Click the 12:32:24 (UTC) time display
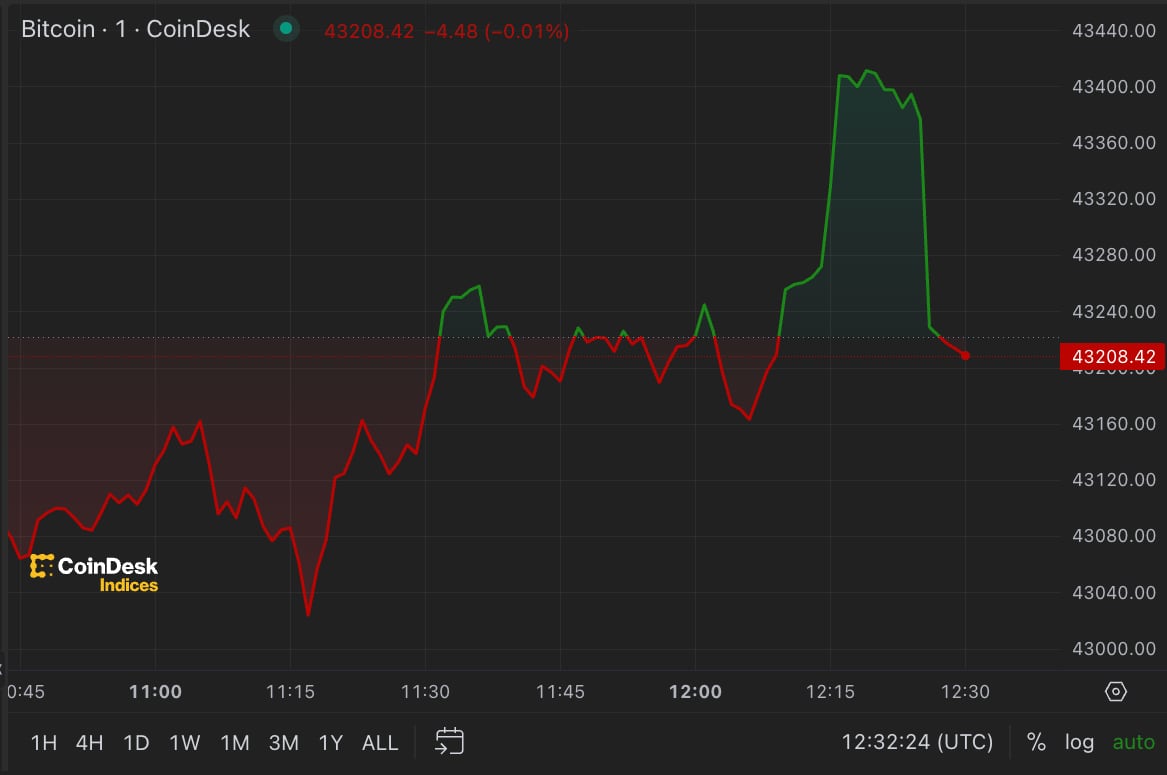Viewport: 1167px width, 775px height. click(x=916, y=742)
